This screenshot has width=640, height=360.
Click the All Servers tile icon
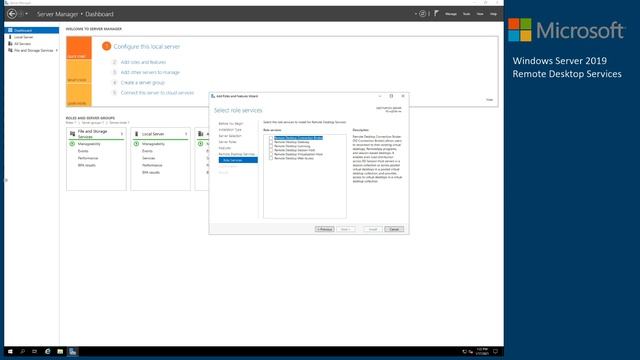tap(200, 134)
